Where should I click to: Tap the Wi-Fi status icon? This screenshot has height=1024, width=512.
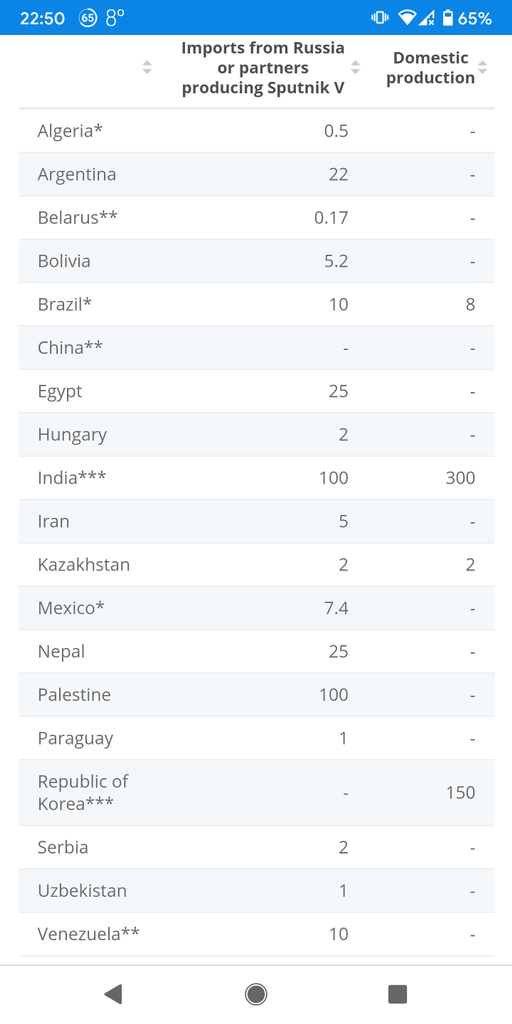click(x=407, y=18)
